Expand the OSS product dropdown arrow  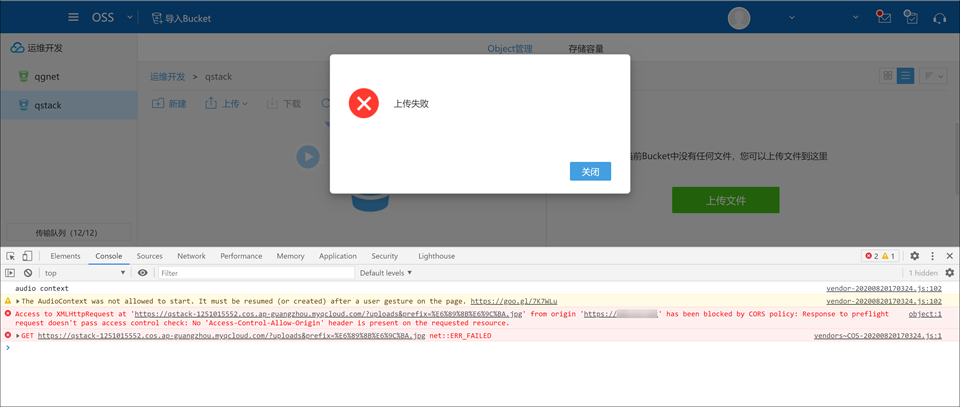tap(130, 17)
